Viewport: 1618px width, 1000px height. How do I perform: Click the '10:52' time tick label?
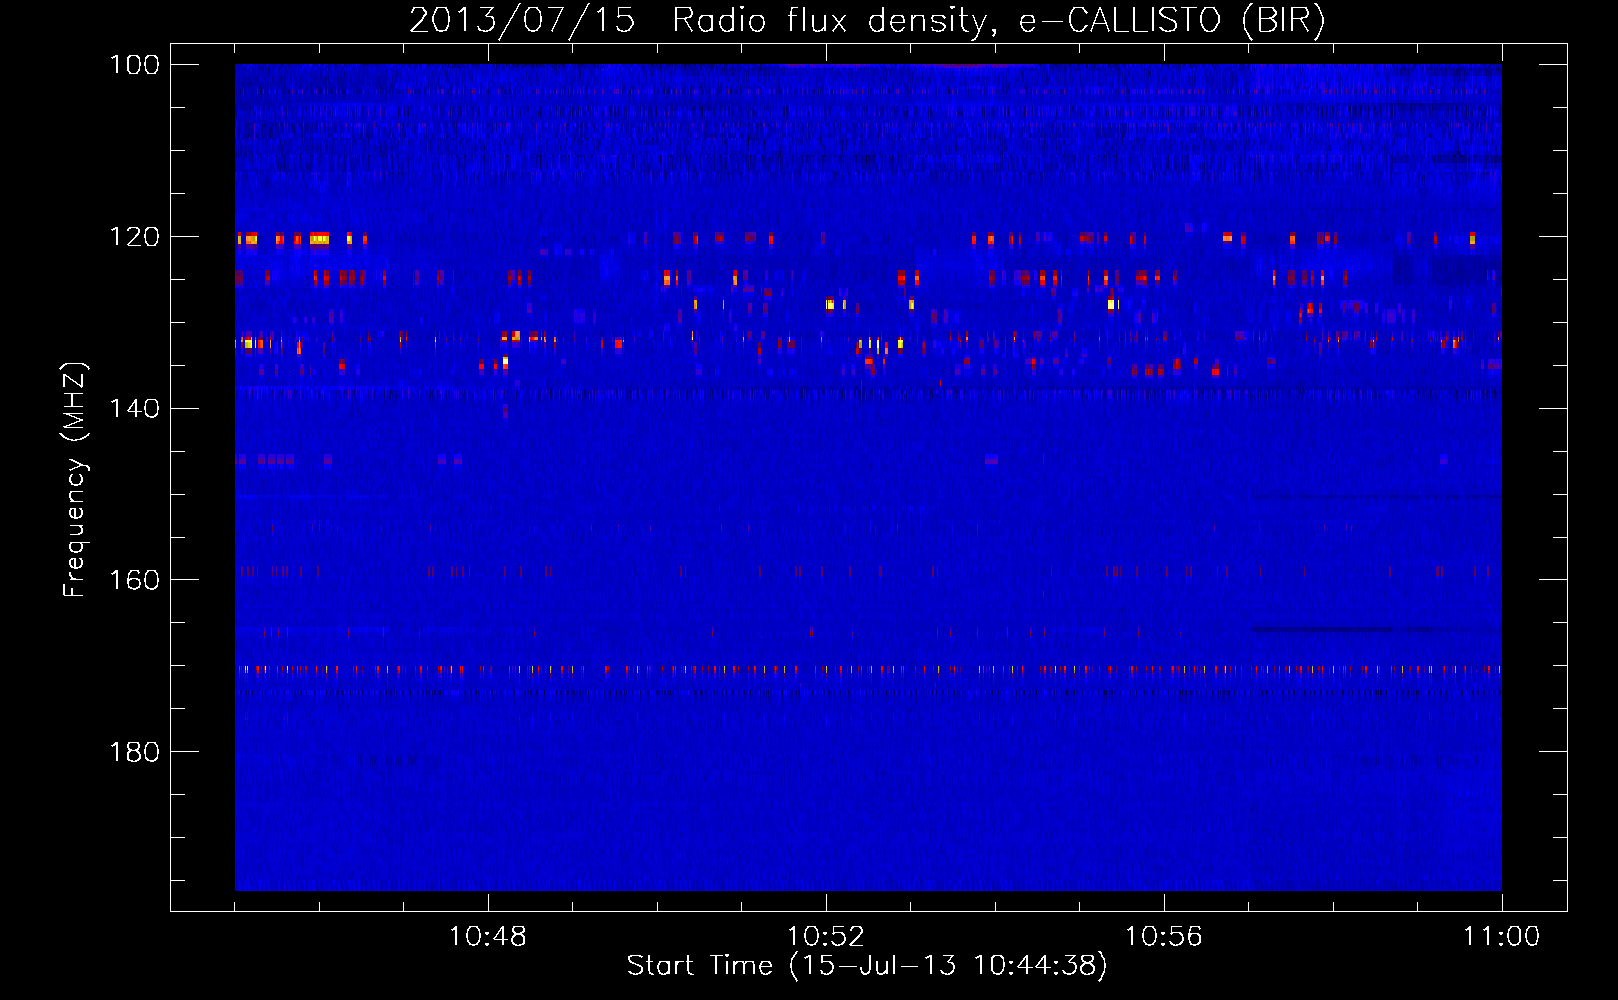coord(825,937)
